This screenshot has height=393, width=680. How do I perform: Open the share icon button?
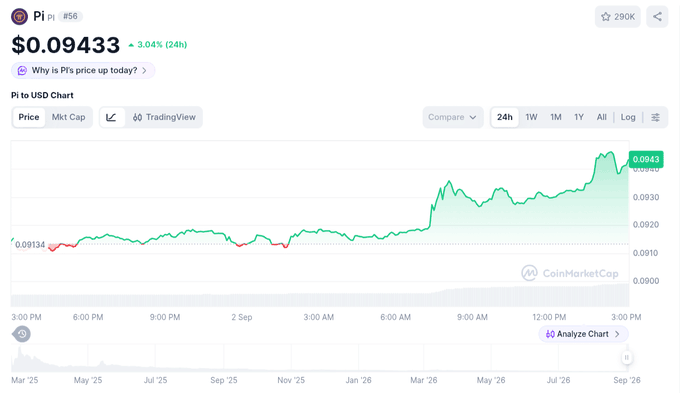click(657, 17)
